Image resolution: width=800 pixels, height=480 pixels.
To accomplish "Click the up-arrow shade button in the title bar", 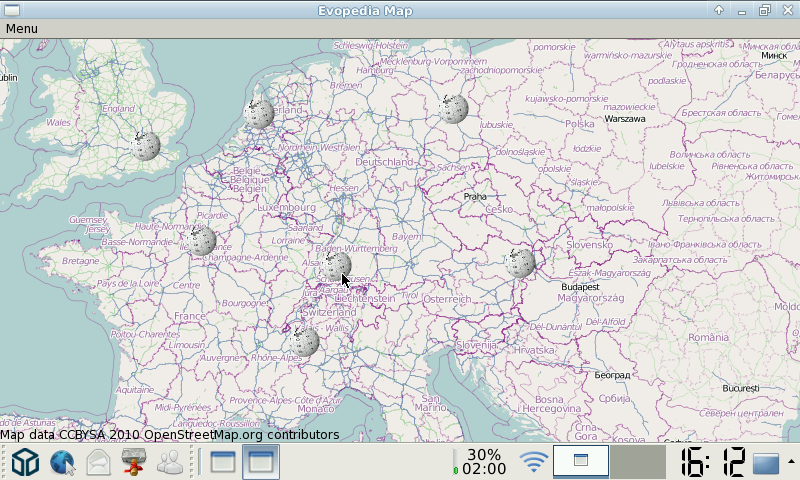I will pyautogui.click(x=719, y=10).
